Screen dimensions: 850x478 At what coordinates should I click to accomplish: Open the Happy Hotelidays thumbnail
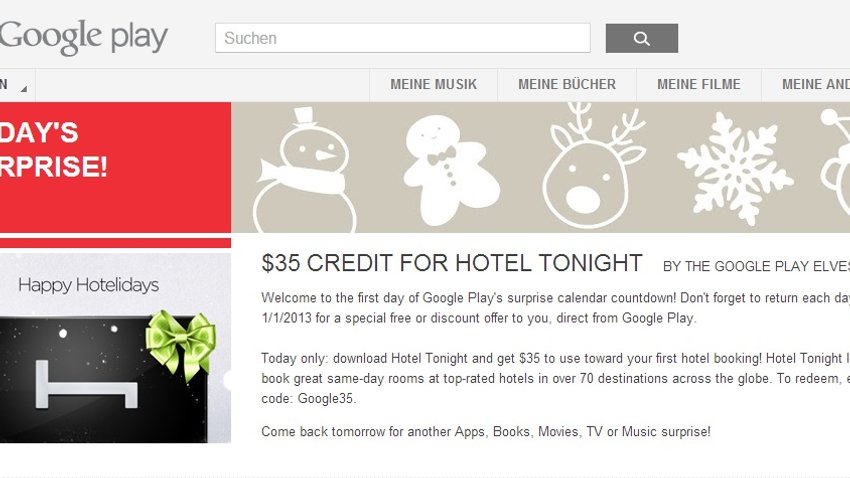[115, 348]
